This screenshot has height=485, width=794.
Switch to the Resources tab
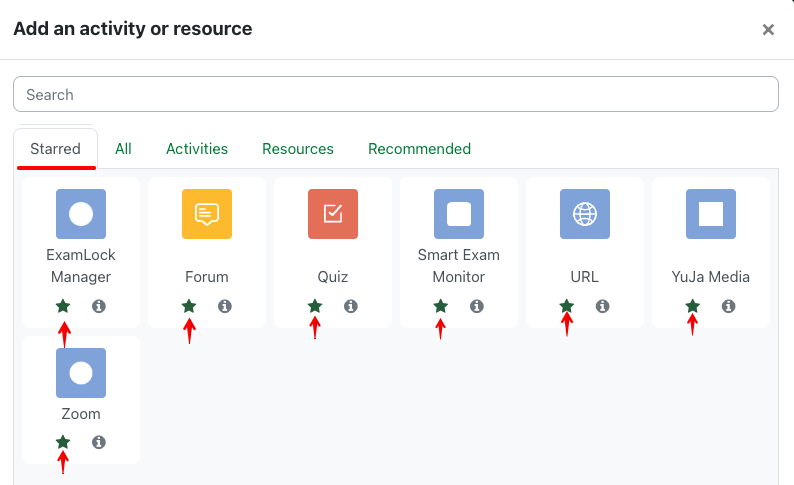[x=298, y=149]
